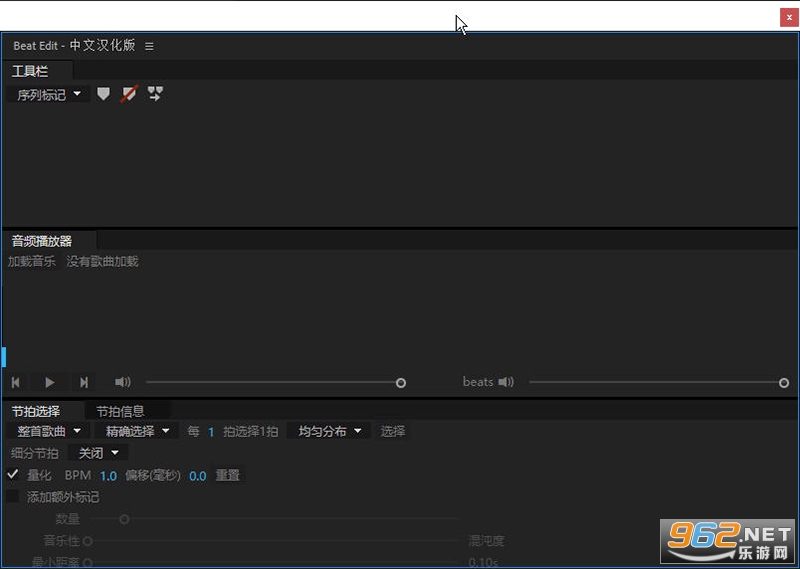
Task: Click the remove markers icon with red slash
Action: [128, 94]
